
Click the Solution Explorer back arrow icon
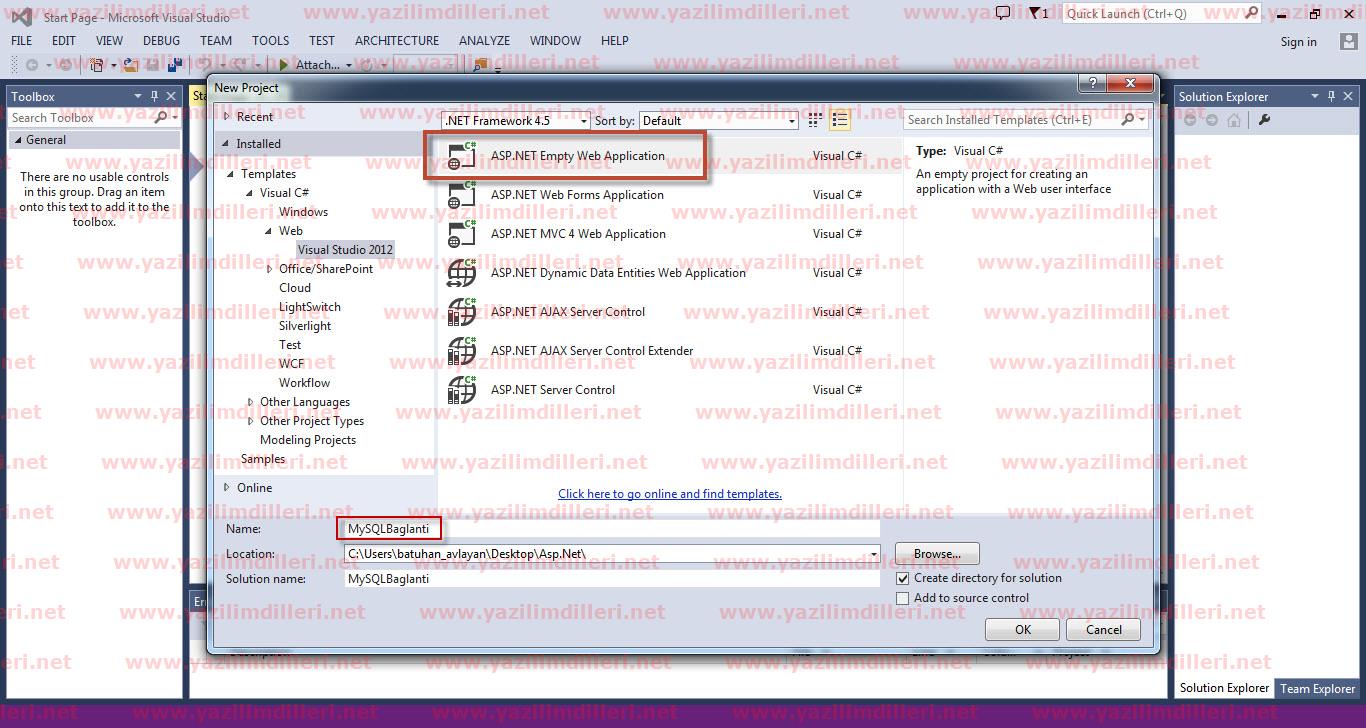pos(1190,120)
